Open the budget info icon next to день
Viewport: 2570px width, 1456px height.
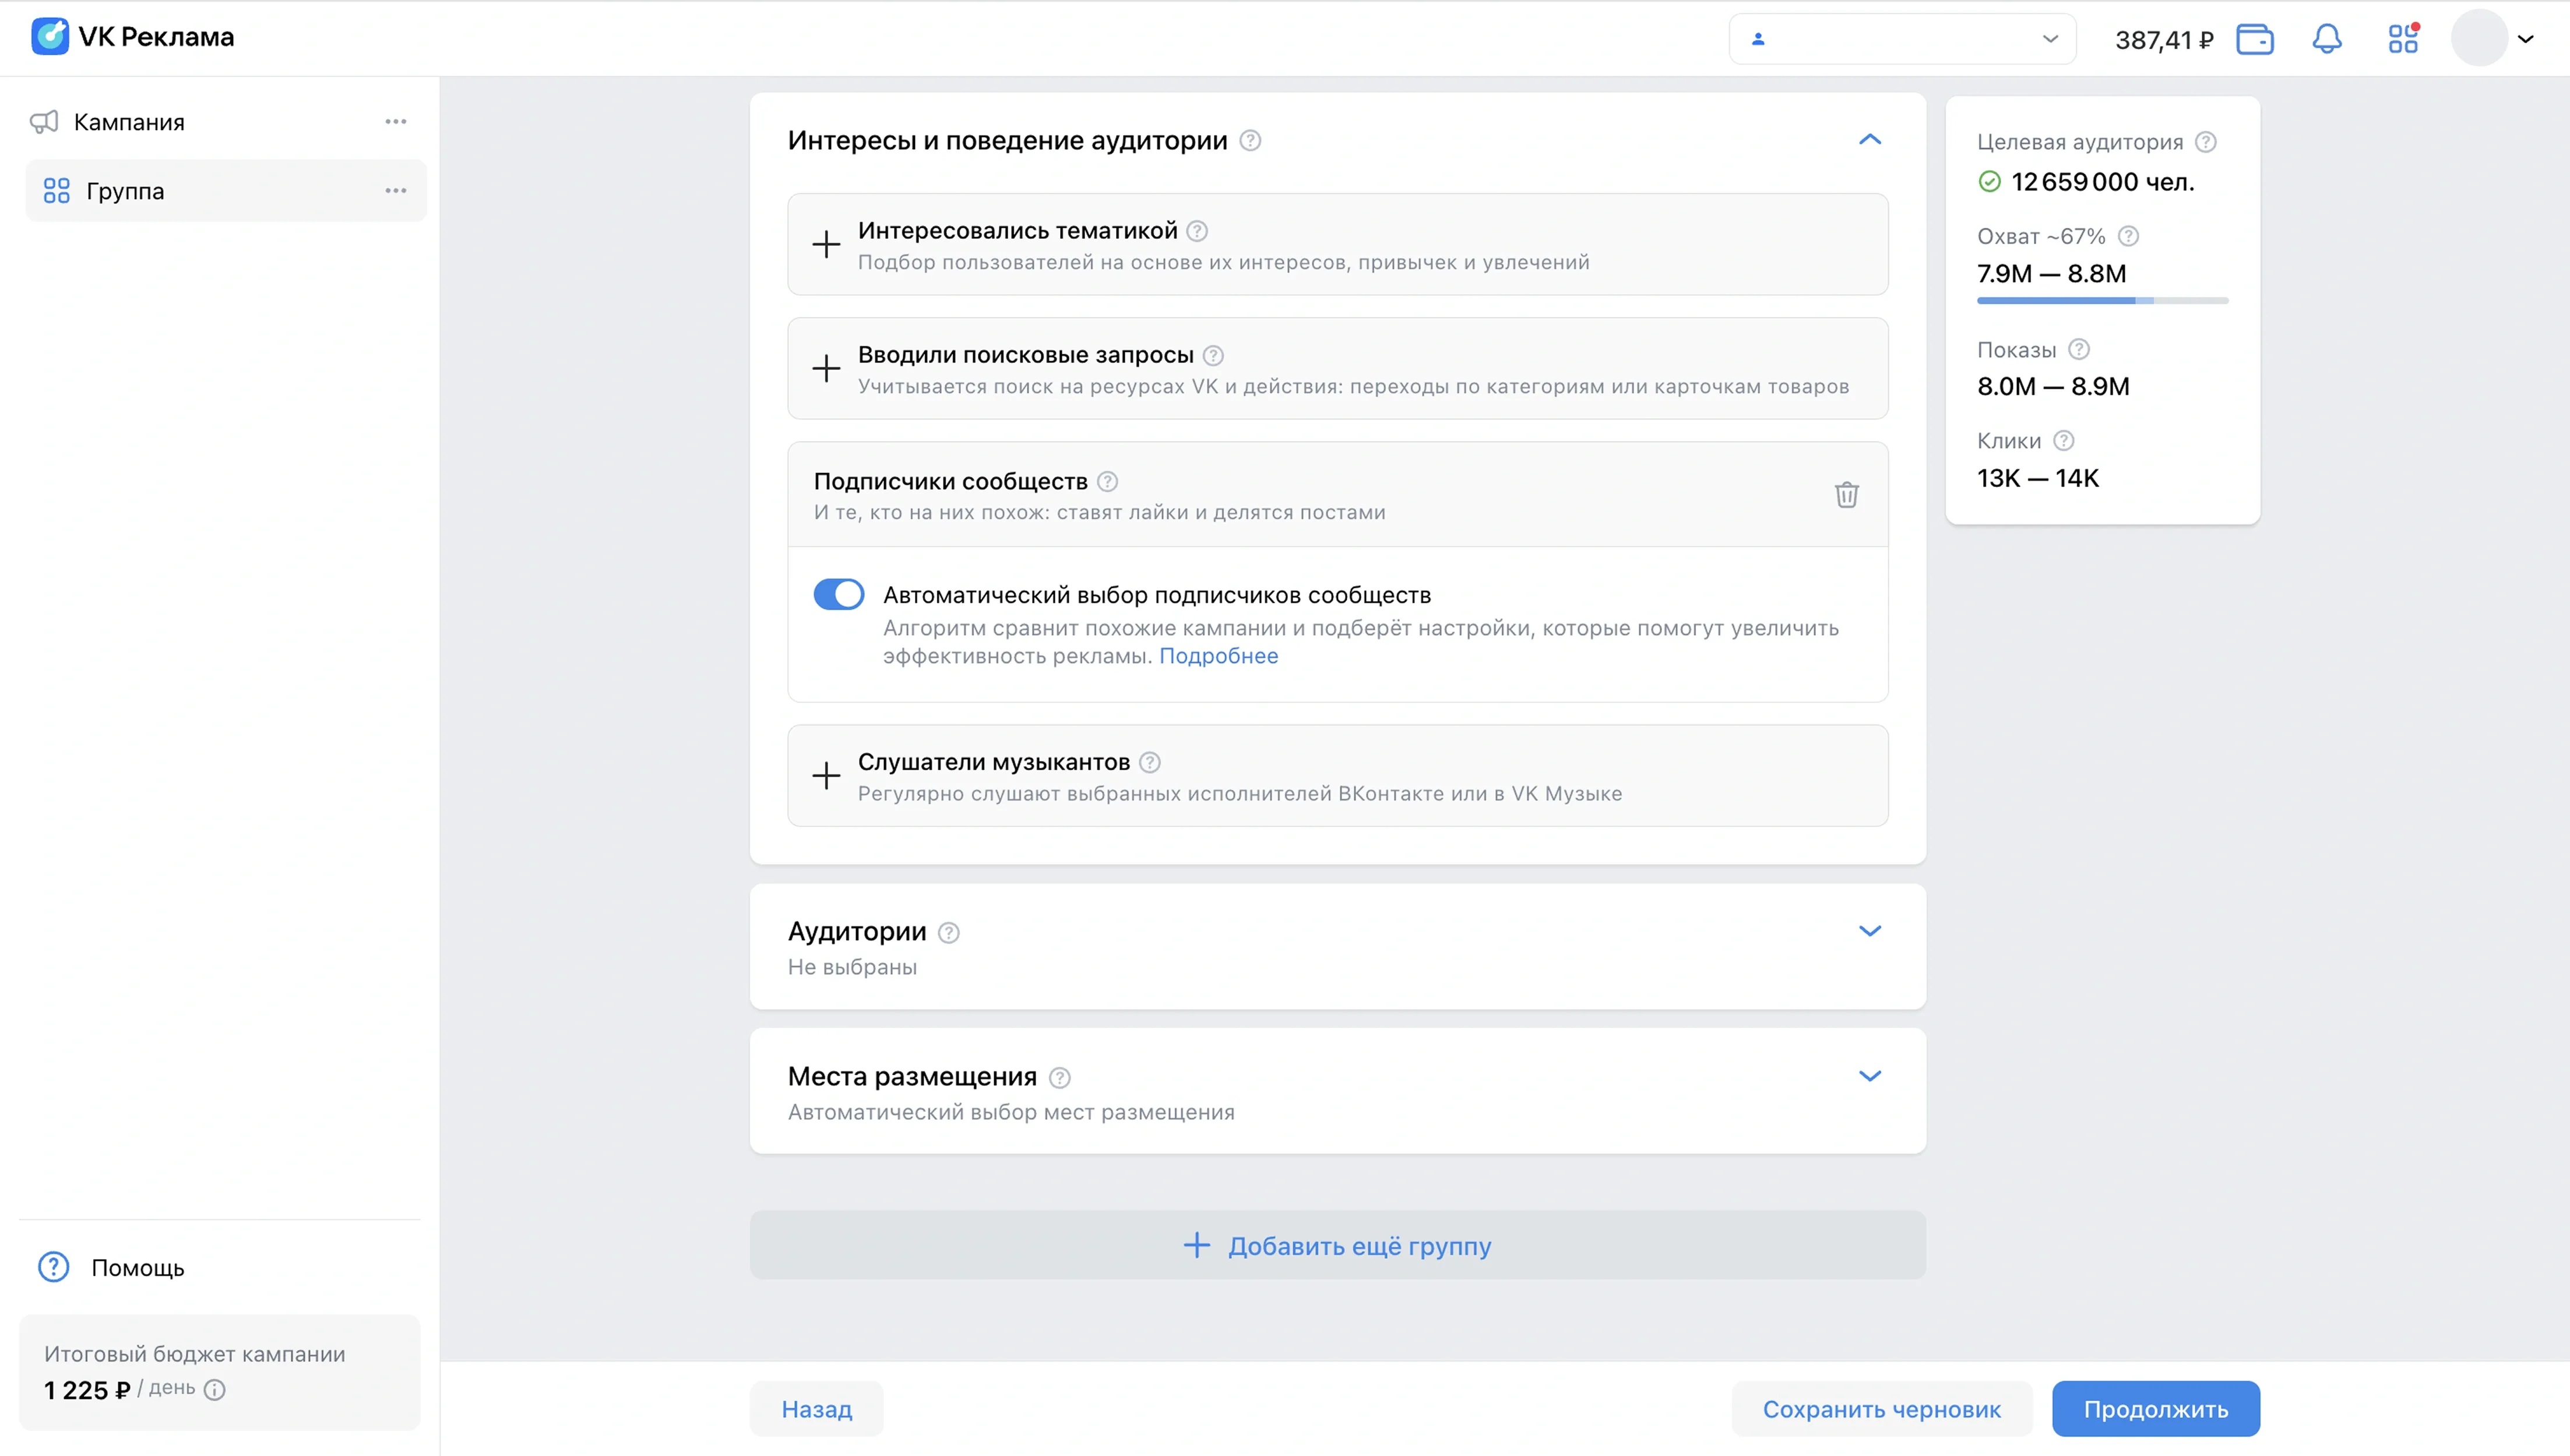pyautogui.click(x=215, y=1389)
